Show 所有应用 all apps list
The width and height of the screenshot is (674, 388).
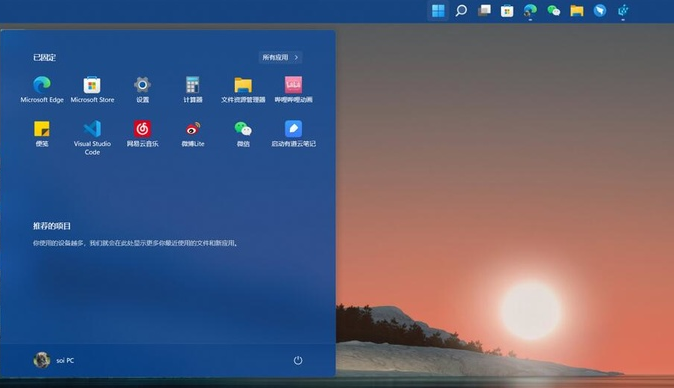[280, 57]
